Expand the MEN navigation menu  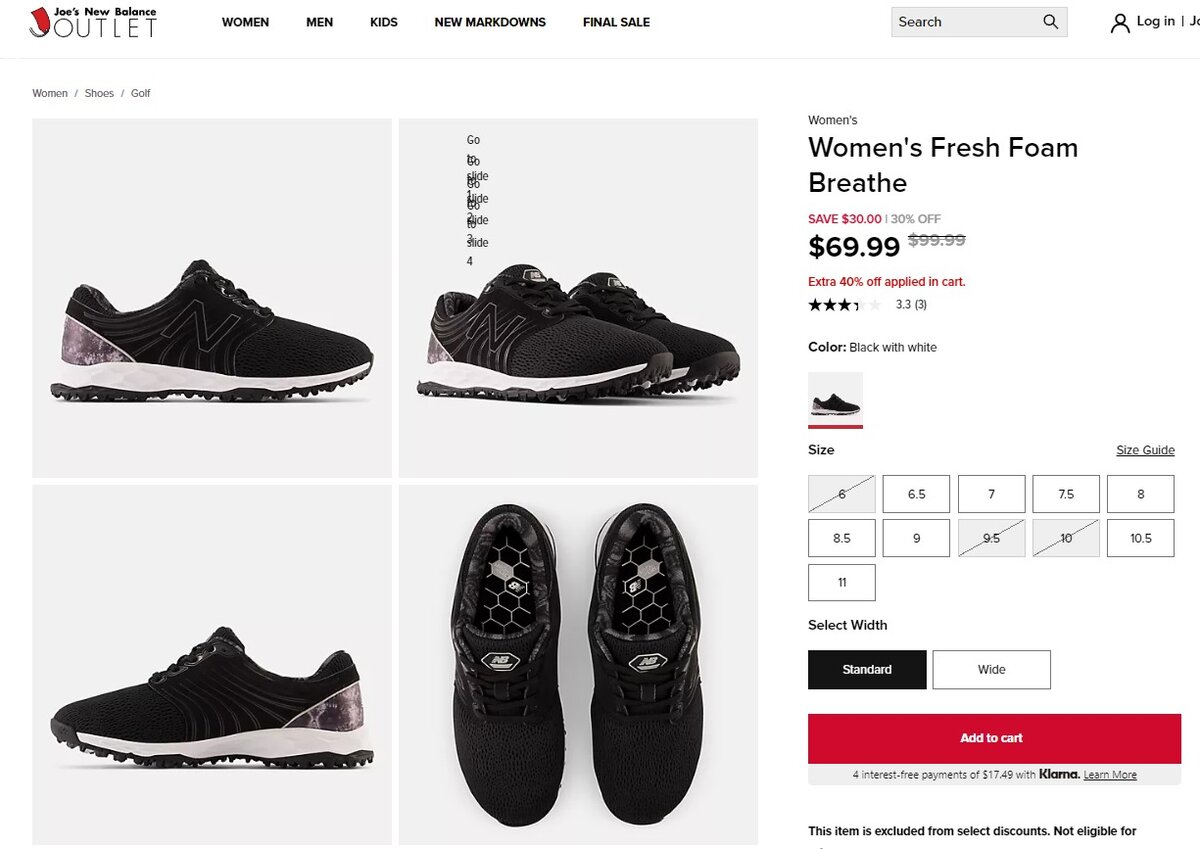(x=319, y=22)
